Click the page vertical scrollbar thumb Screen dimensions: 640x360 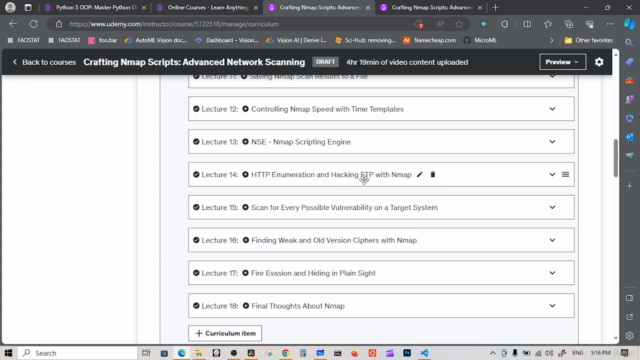click(615, 158)
